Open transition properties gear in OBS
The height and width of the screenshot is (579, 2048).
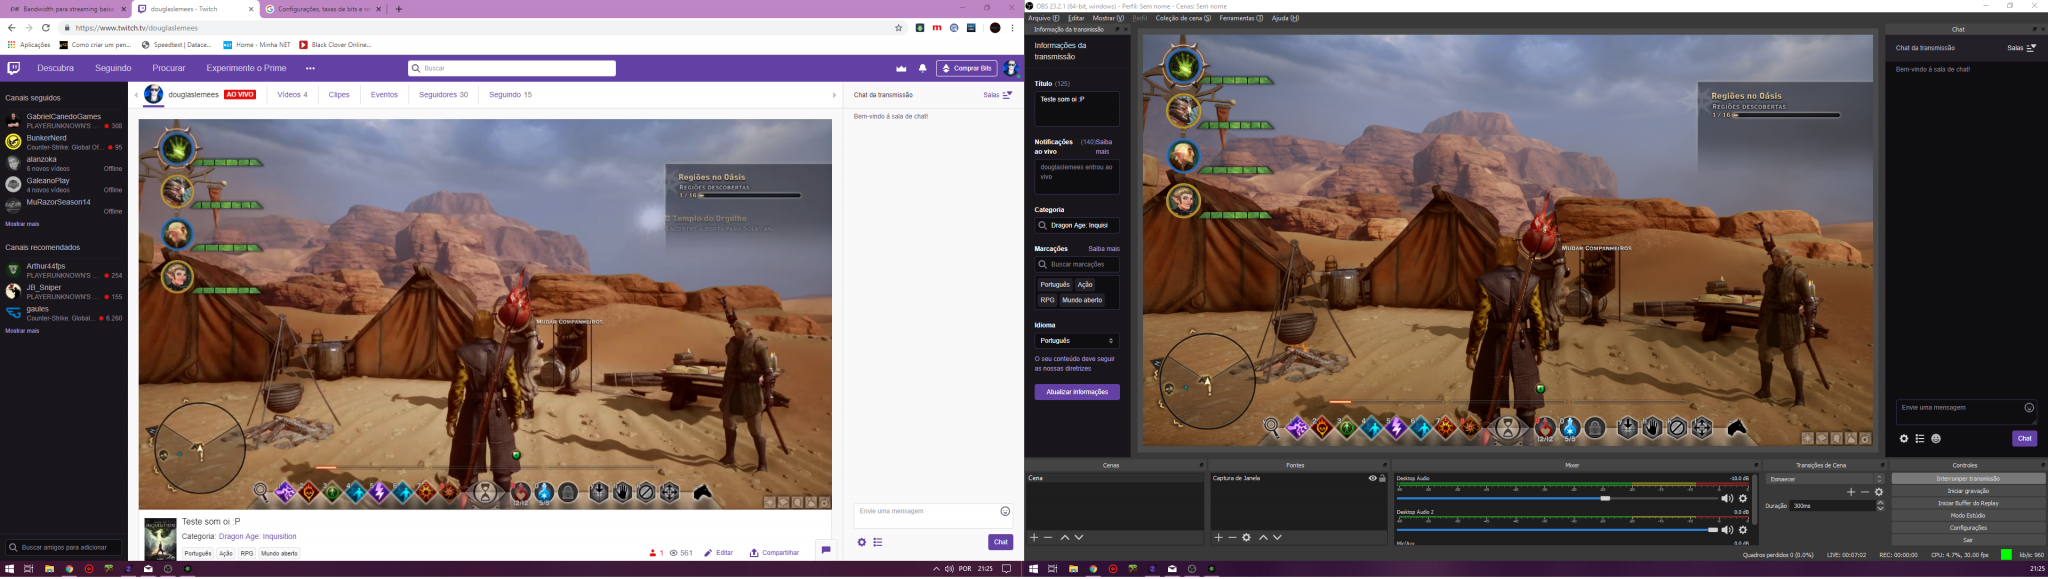pyautogui.click(x=1878, y=492)
